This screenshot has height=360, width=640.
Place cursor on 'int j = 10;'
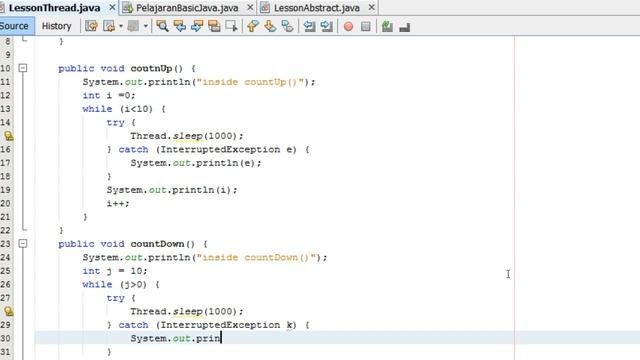coord(115,271)
